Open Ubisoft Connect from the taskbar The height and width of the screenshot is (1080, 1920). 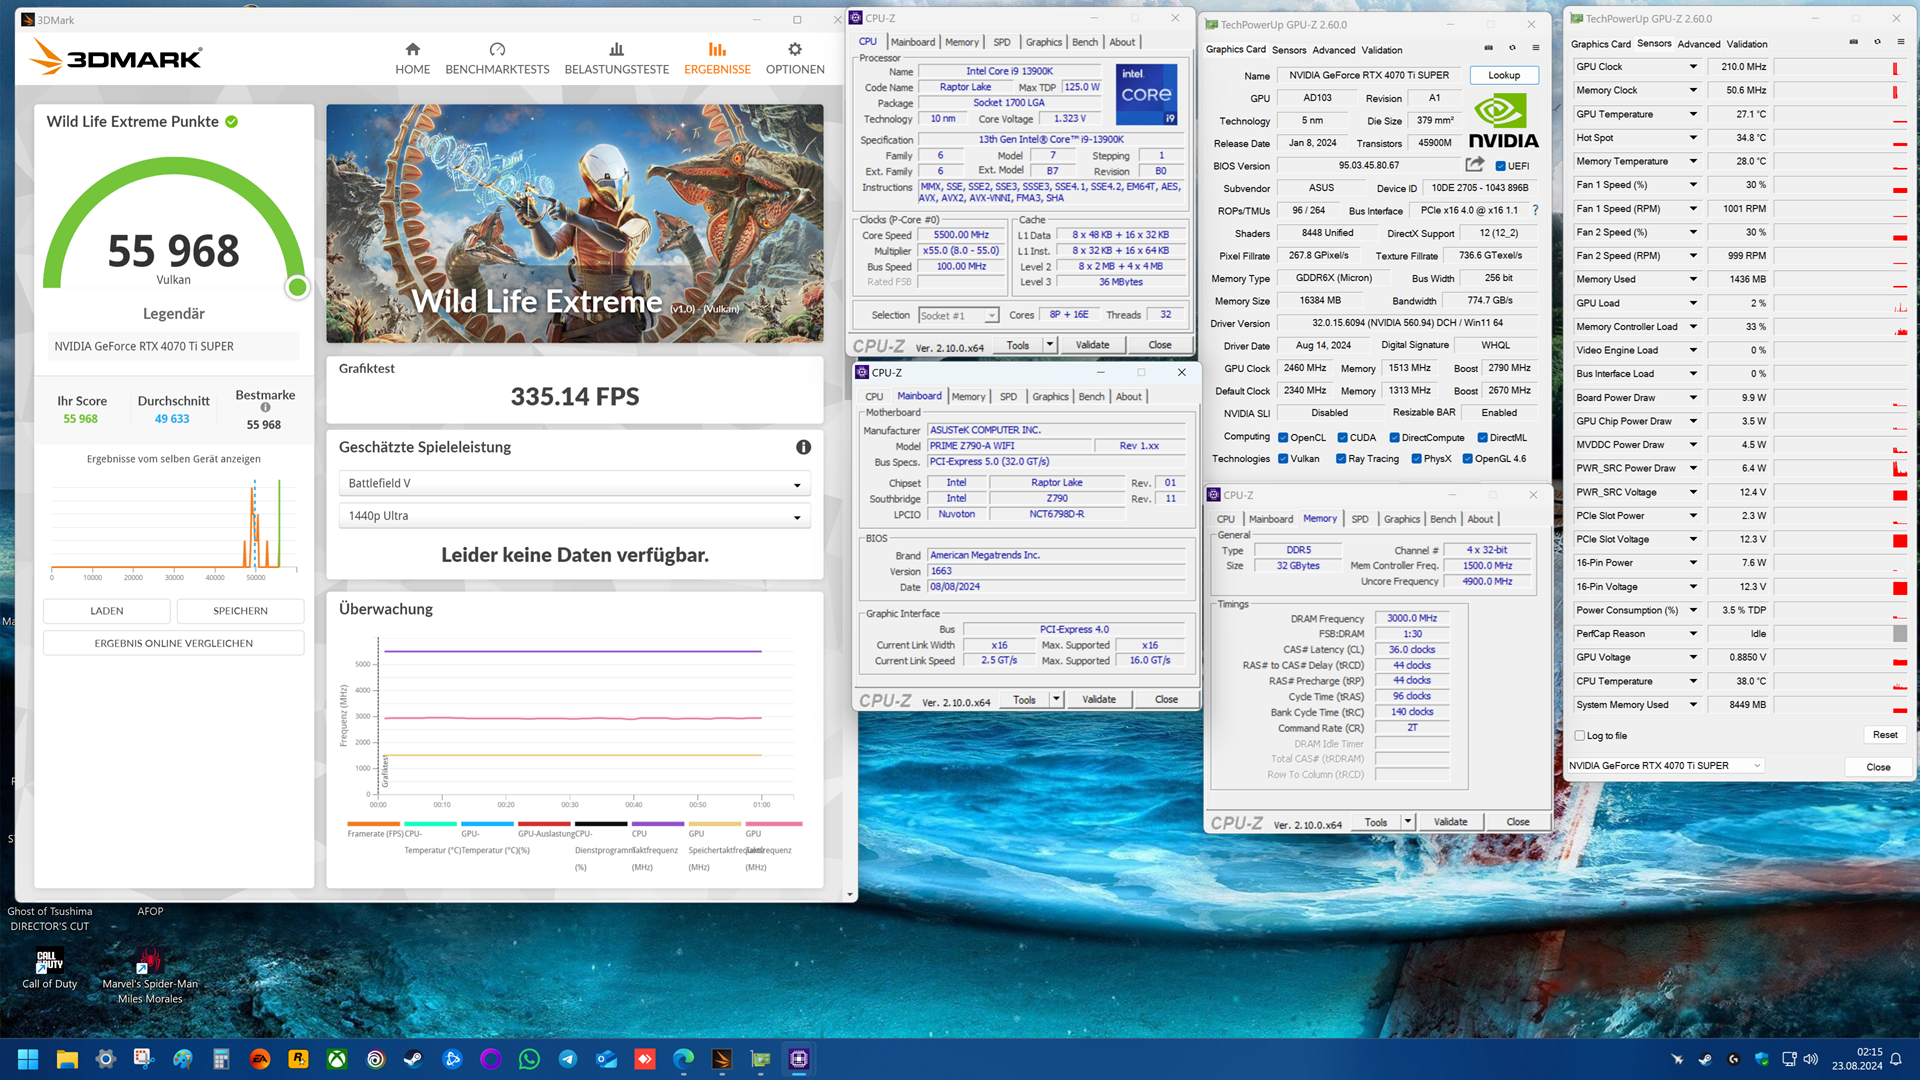(x=375, y=1059)
